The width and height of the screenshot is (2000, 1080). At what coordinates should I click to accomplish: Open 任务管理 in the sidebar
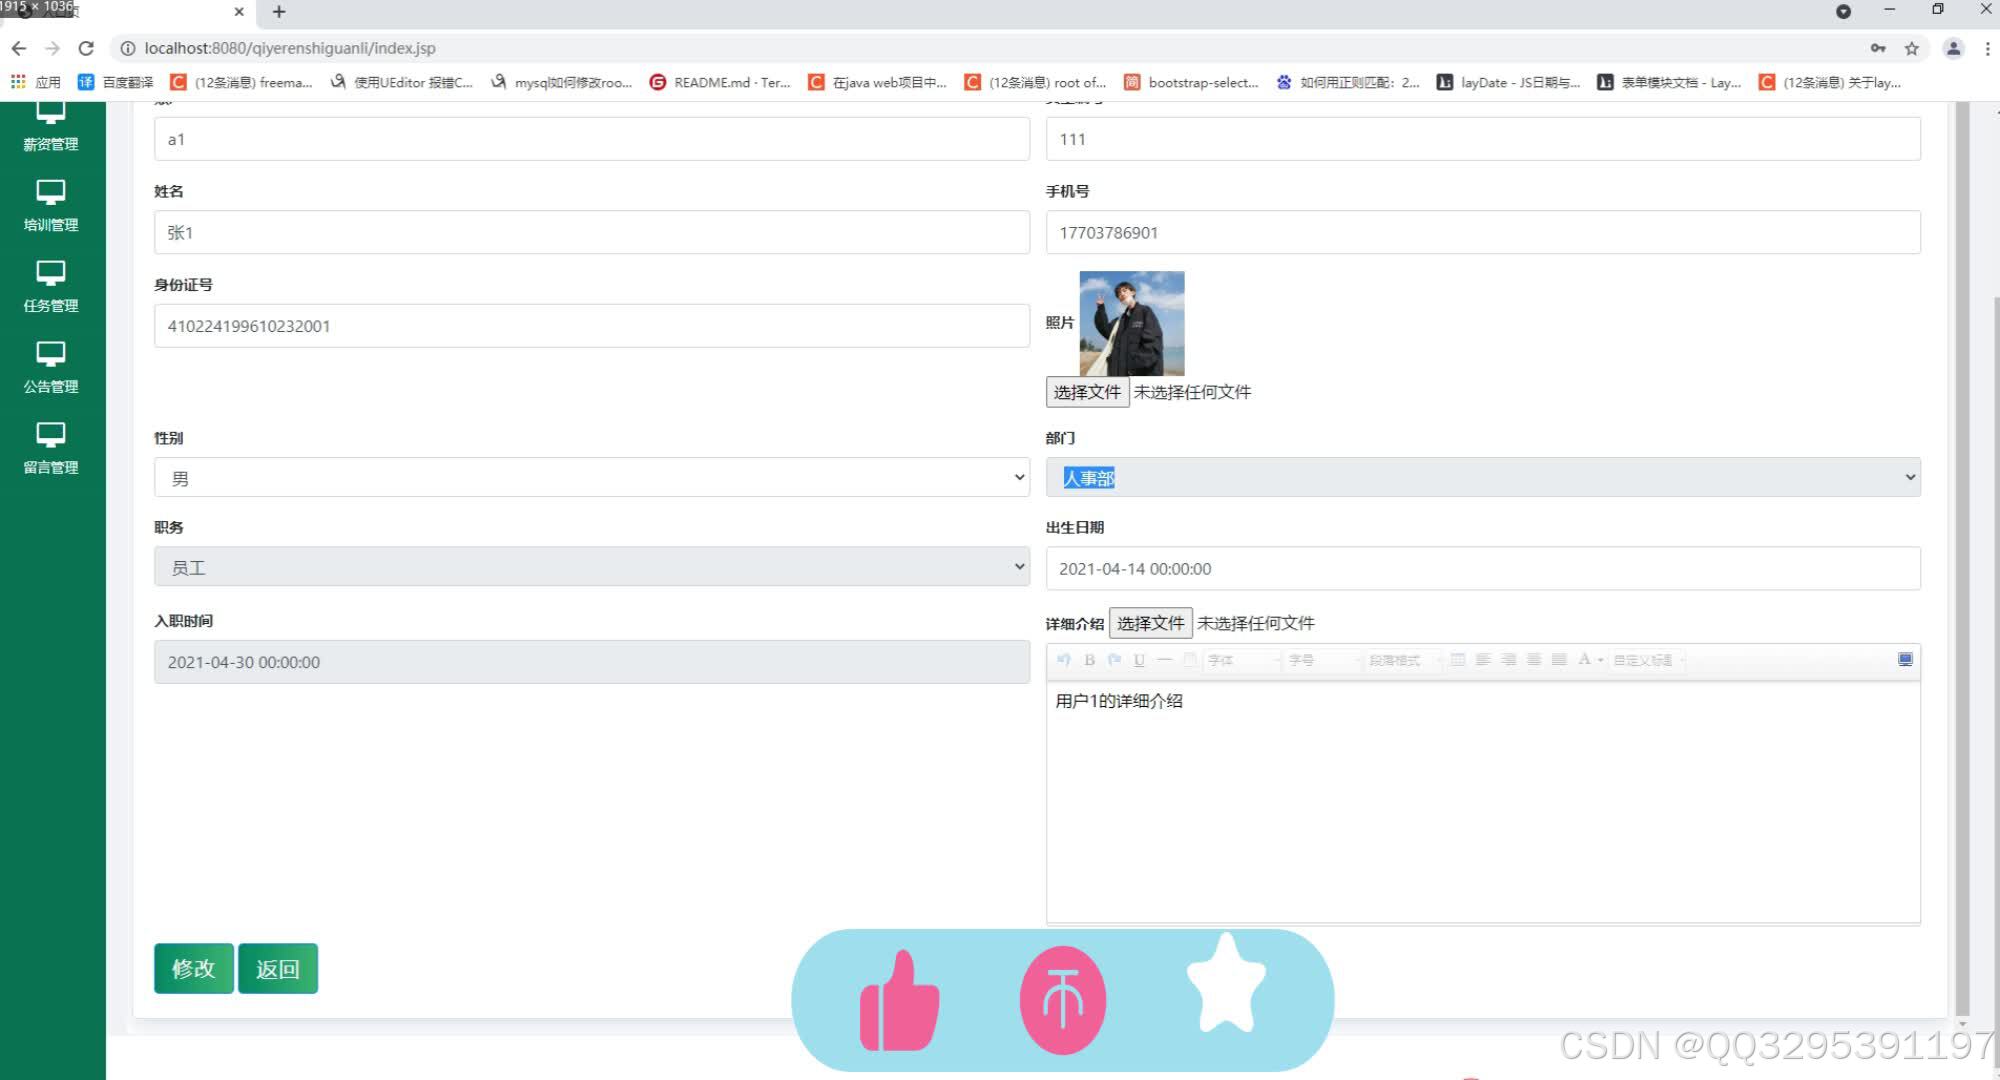tap(51, 287)
